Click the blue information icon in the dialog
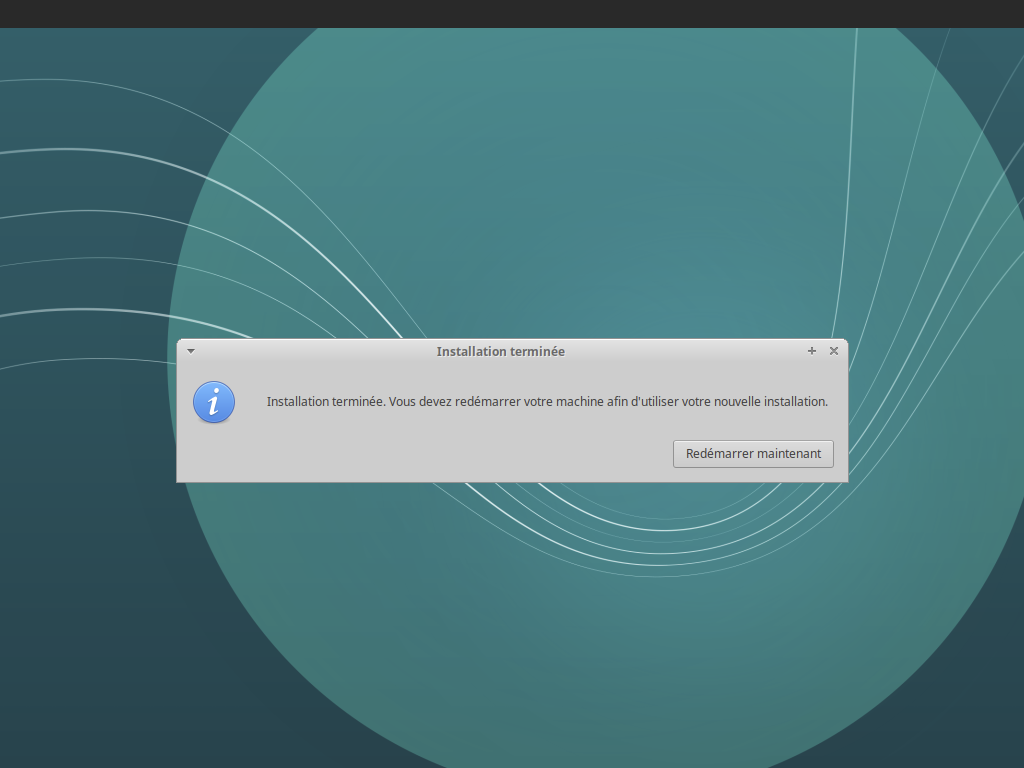 (x=213, y=402)
